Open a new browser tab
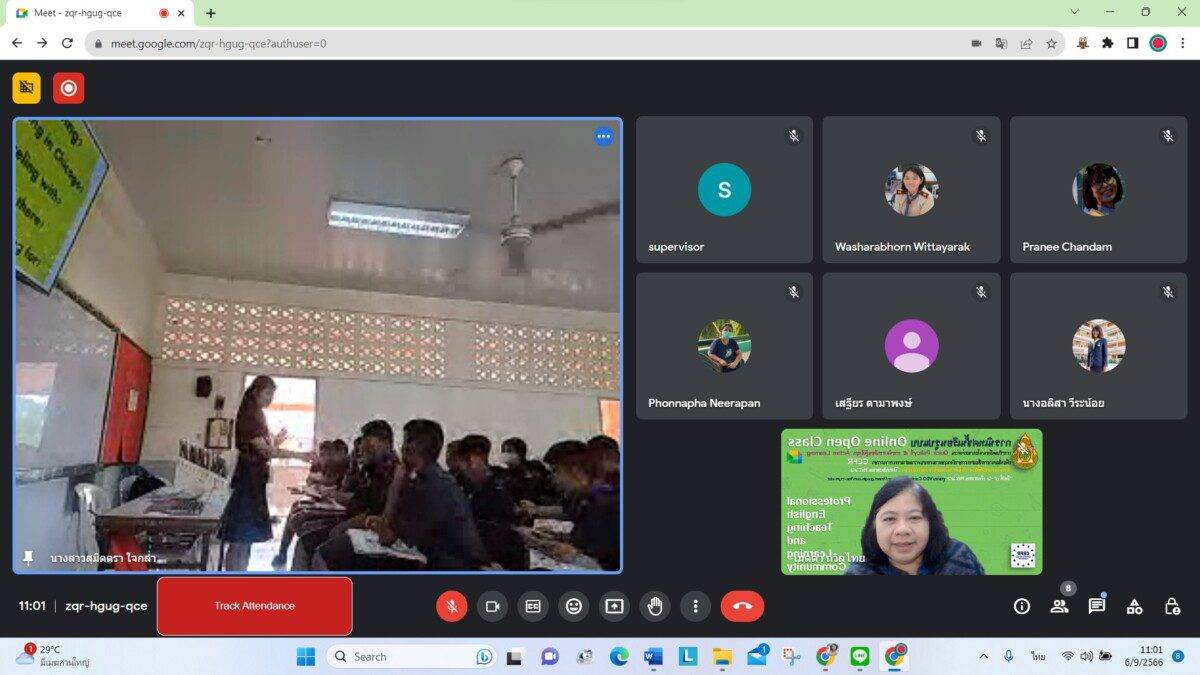The image size is (1200, 675). click(210, 13)
